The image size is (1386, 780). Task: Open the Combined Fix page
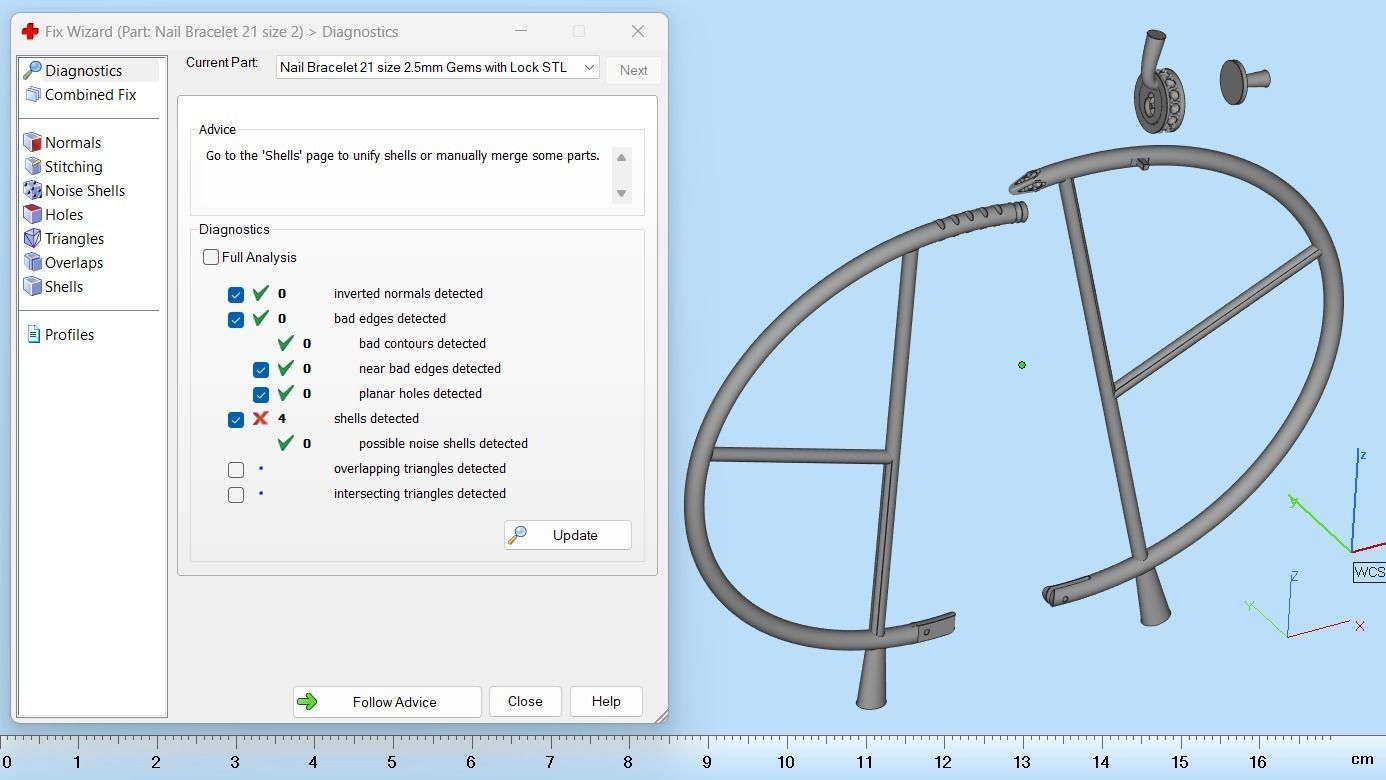pos(90,94)
